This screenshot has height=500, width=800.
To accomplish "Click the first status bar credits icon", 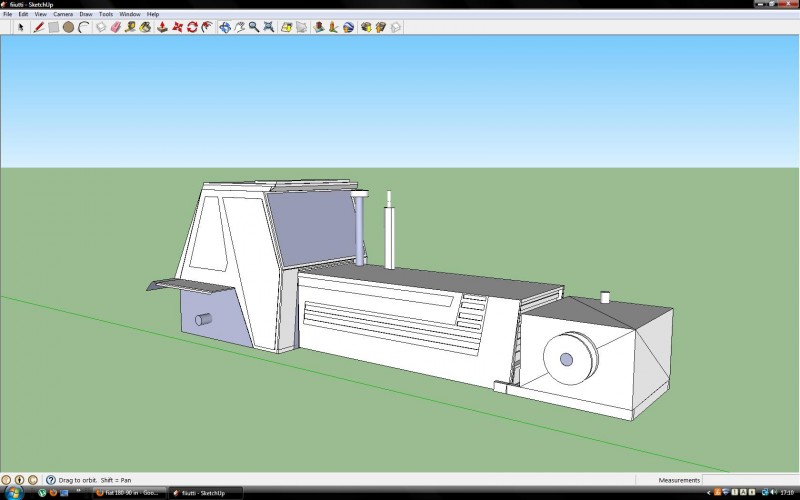I will (6, 480).
